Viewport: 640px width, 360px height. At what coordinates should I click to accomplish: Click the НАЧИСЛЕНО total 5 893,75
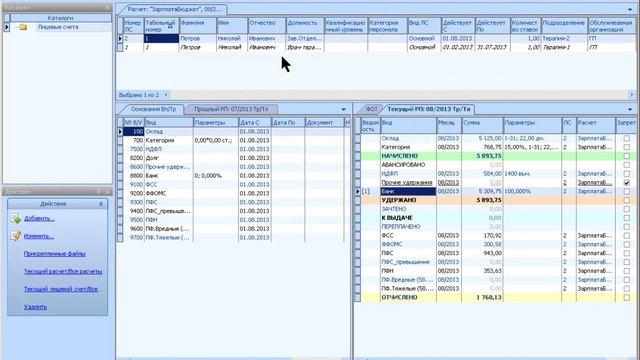coord(489,156)
